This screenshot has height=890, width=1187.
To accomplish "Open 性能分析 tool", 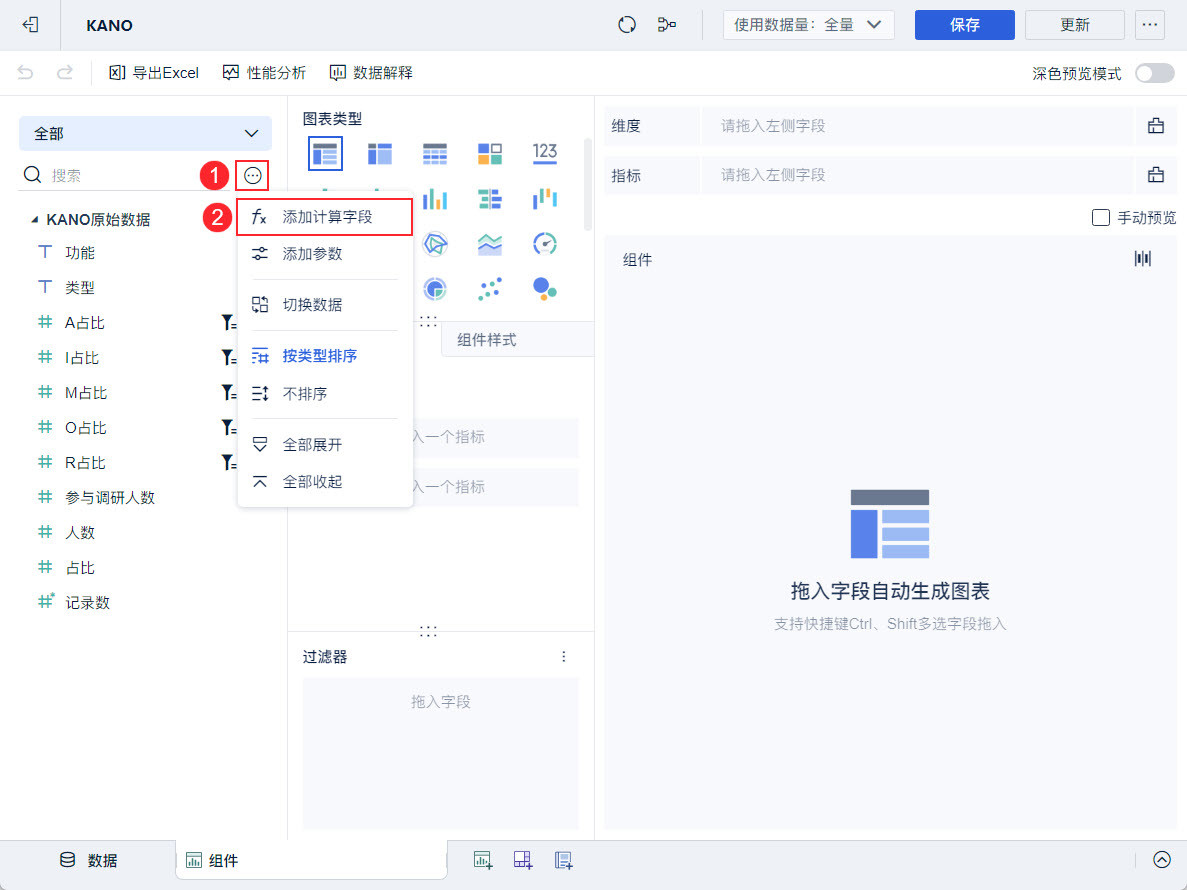I will point(264,73).
